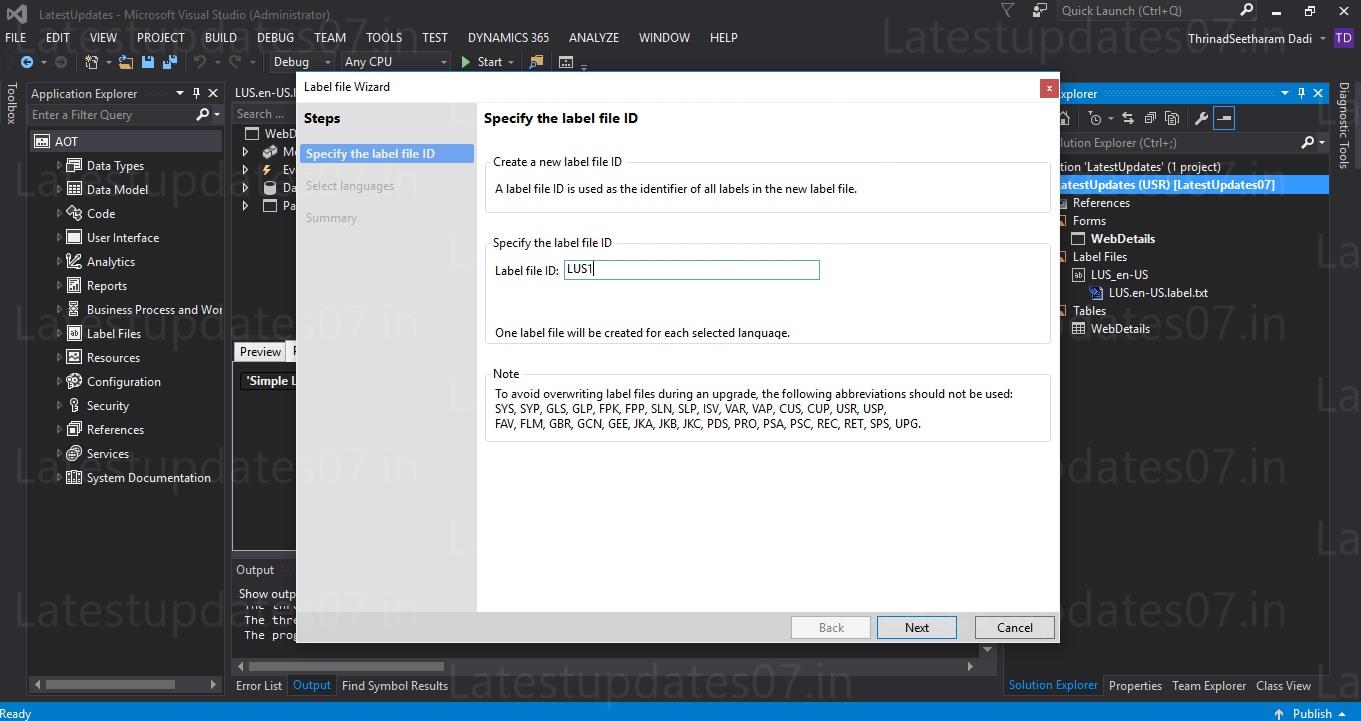Image resolution: width=1361 pixels, height=721 pixels.
Task: Click the Cancel button in the wizard
Action: [x=1013, y=627]
